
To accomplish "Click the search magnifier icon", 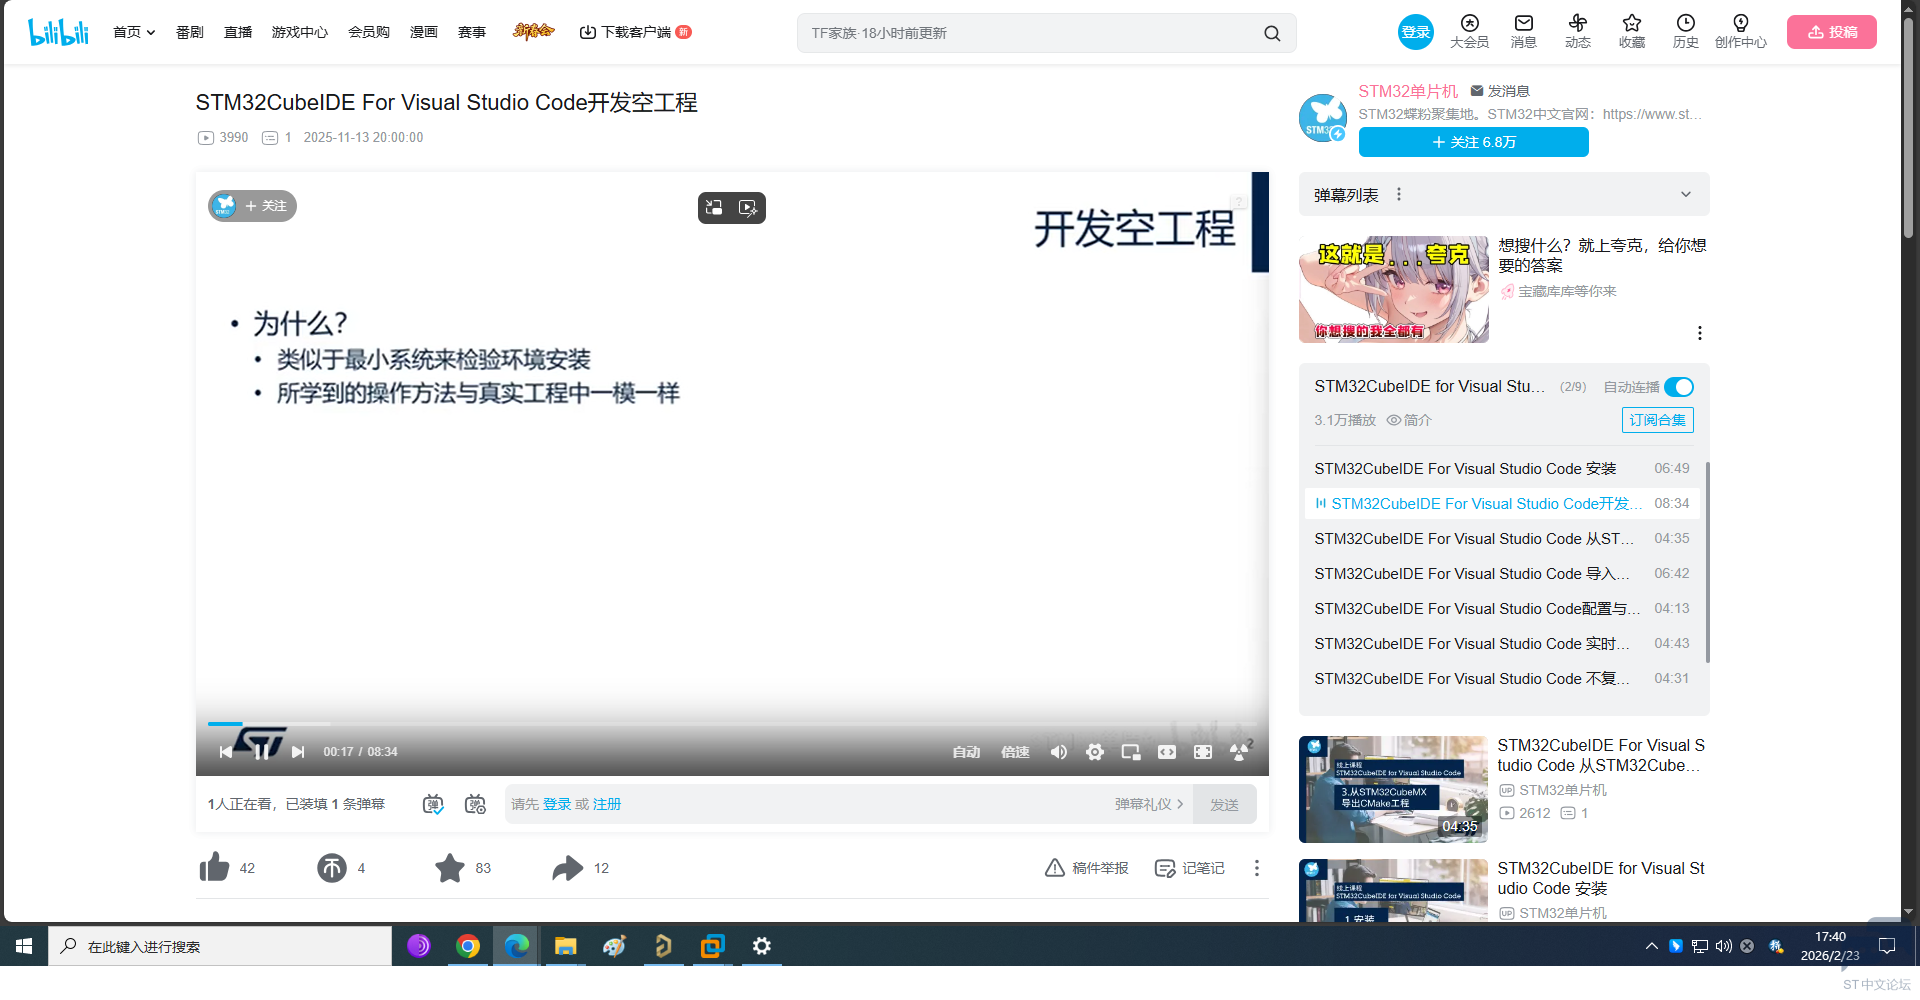I will click(x=1272, y=33).
